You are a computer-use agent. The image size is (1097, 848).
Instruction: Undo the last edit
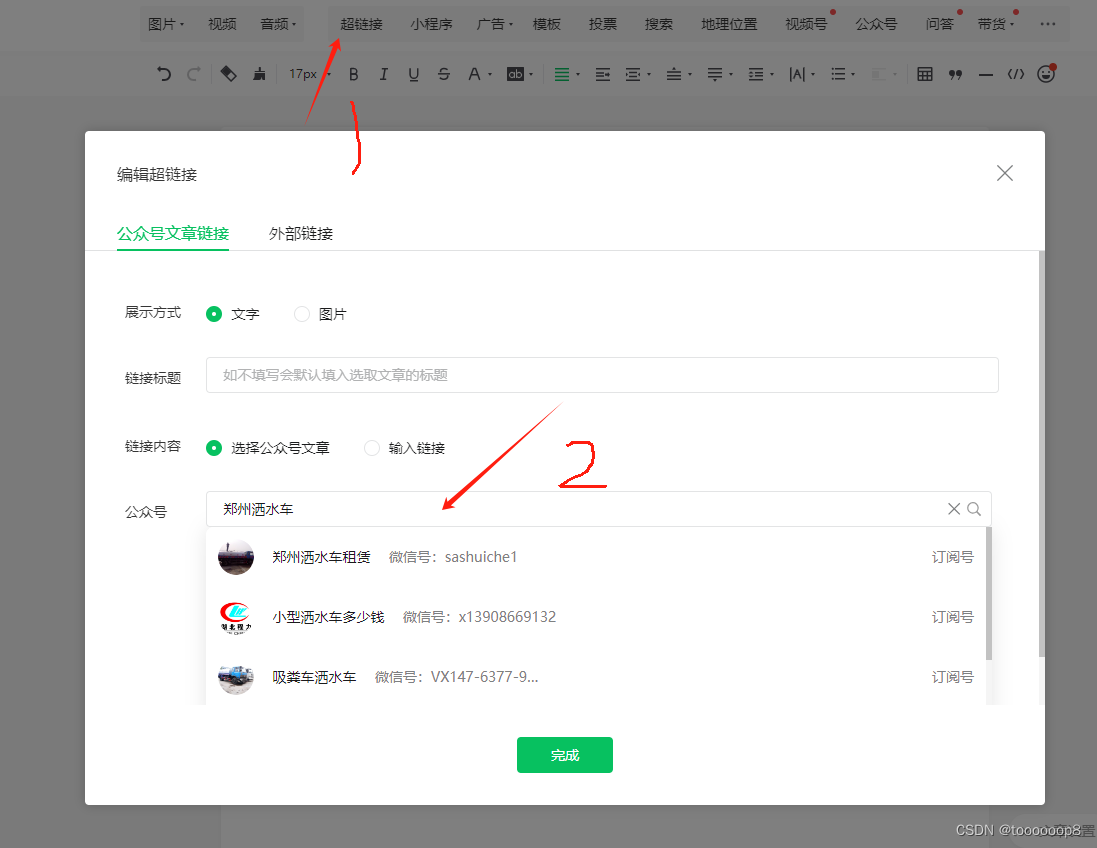click(164, 74)
